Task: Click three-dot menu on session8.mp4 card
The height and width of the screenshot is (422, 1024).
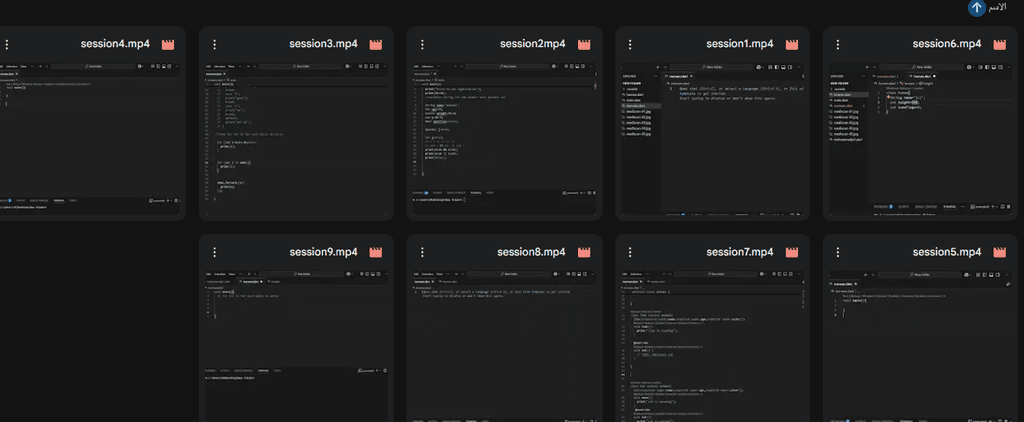Action: click(x=422, y=252)
